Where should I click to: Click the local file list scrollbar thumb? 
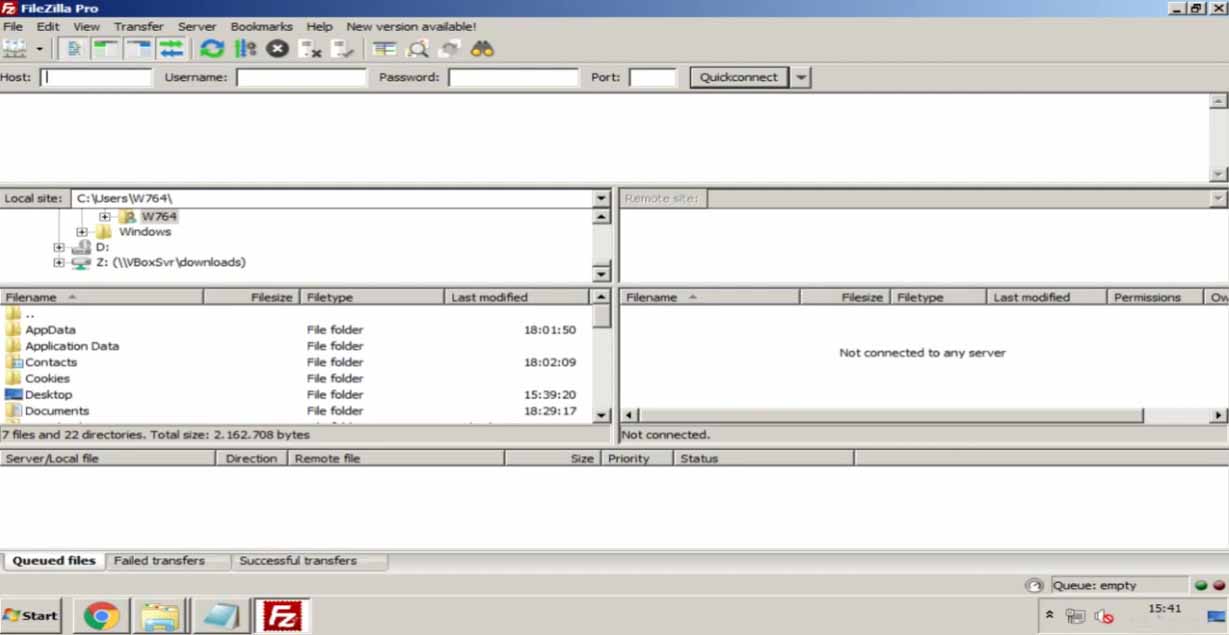[x=601, y=316]
